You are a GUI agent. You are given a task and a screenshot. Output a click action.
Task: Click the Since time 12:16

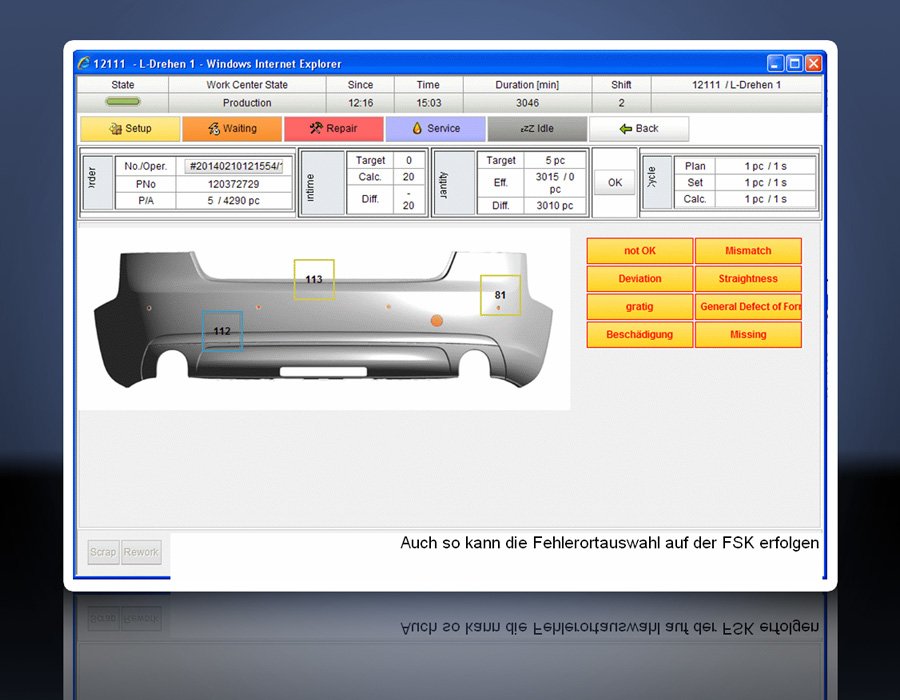tap(360, 103)
